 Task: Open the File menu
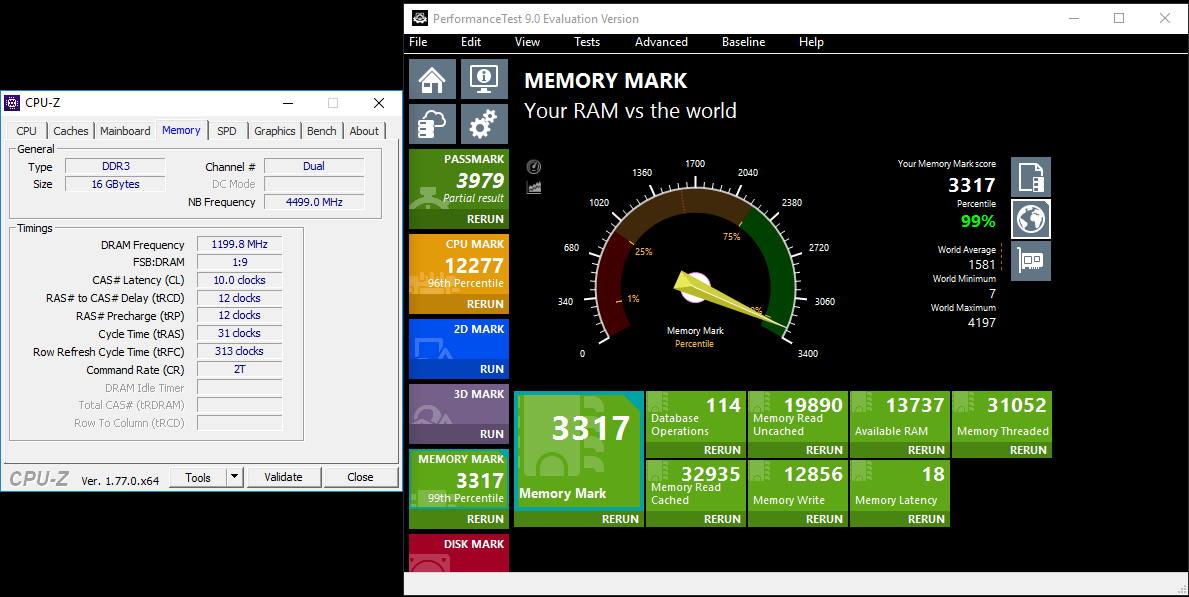[x=419, y=42]
